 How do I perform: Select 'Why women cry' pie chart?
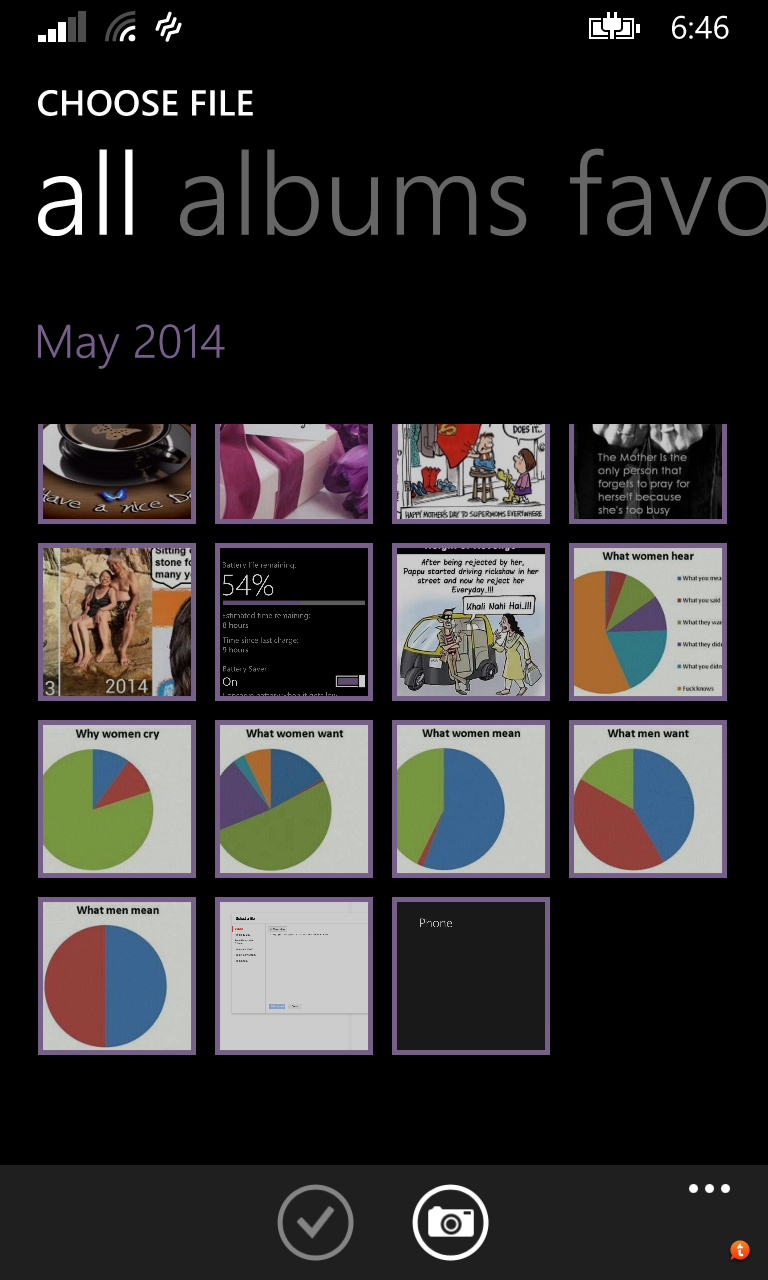tap(117, 799)
